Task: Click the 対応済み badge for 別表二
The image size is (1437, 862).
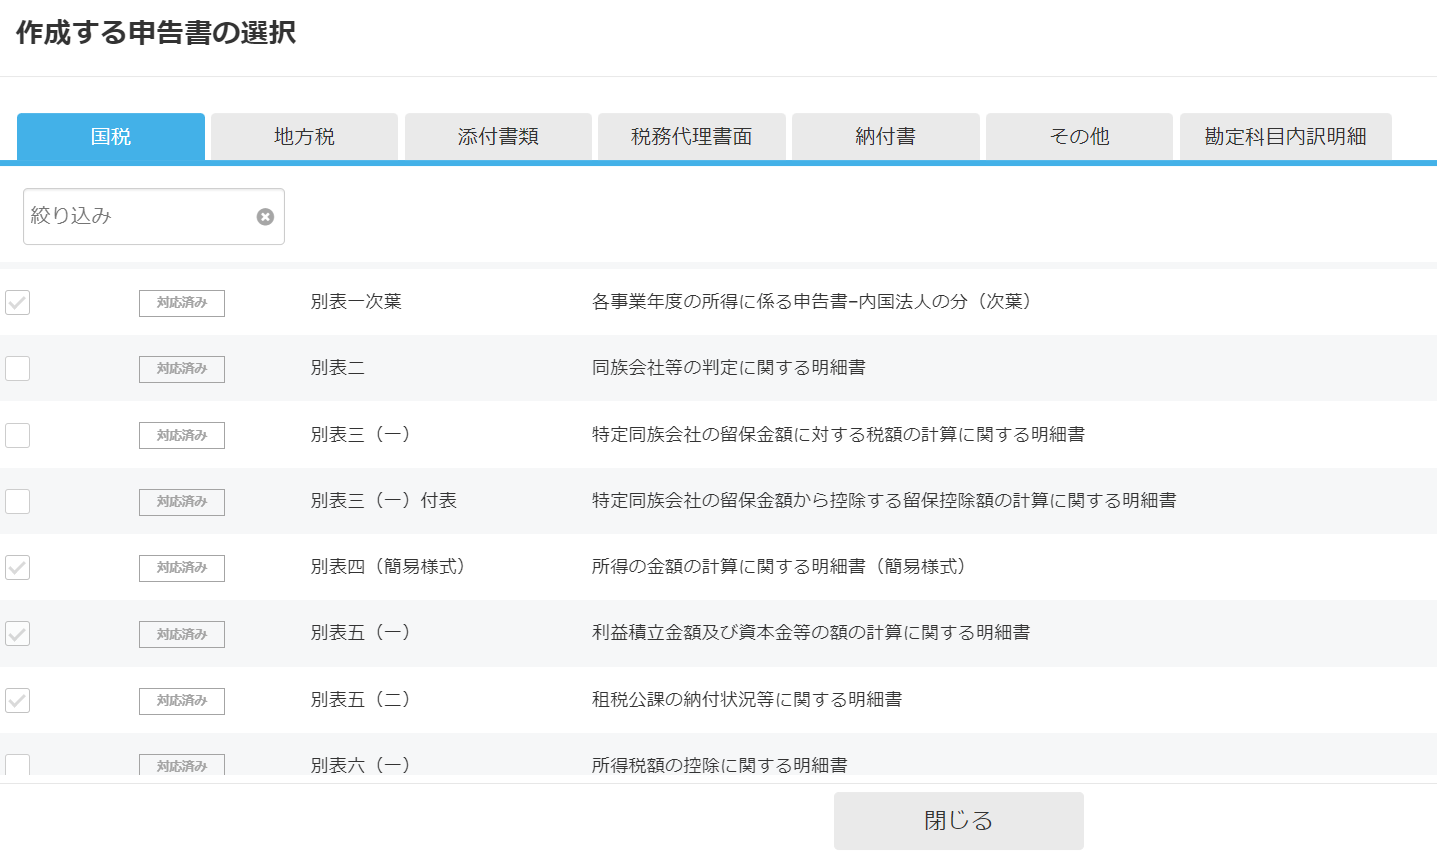Action: coord(182,369)
